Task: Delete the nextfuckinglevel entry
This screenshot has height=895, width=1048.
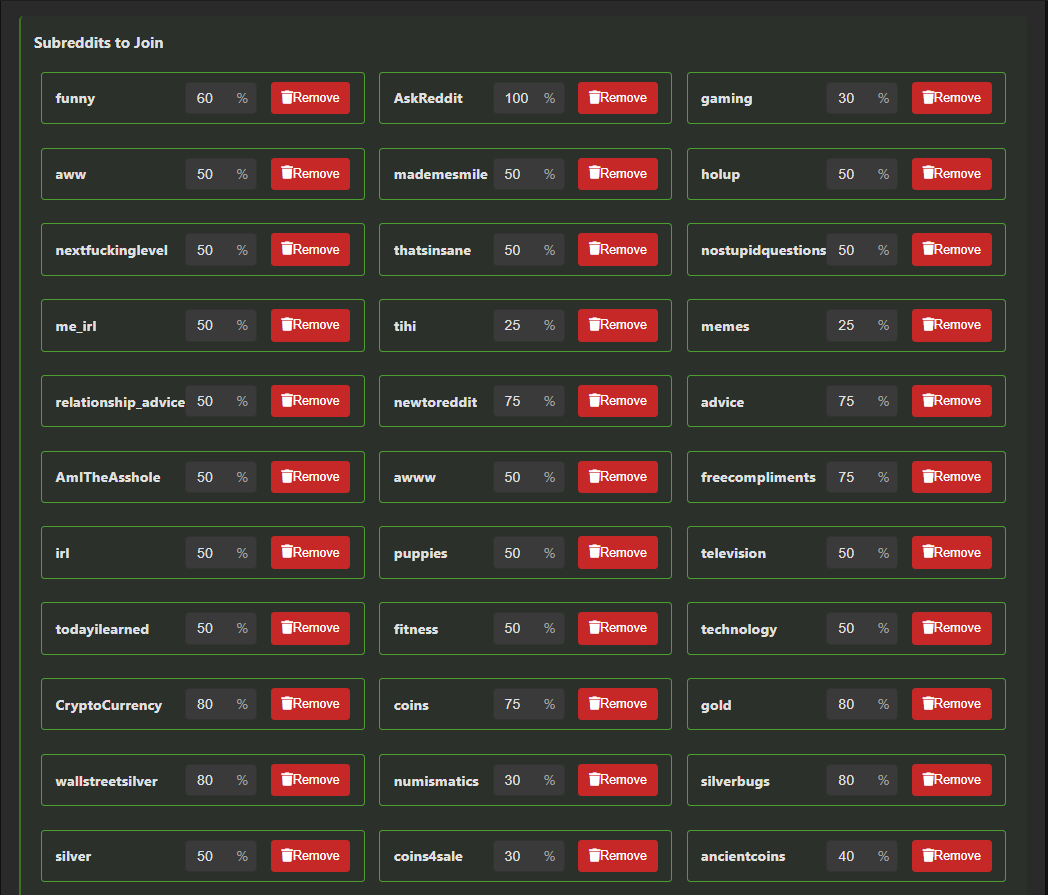Action: (310, 249)
